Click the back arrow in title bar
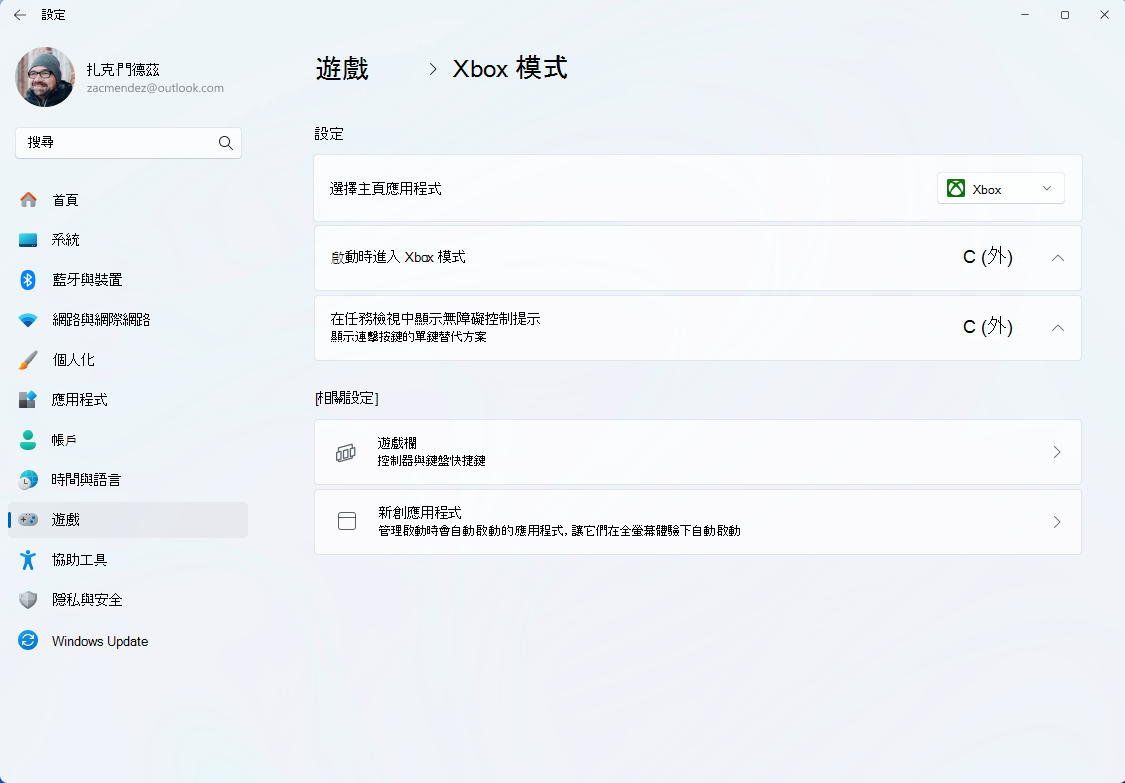This screenshot has width=1125, height=783. pos(19,15)
